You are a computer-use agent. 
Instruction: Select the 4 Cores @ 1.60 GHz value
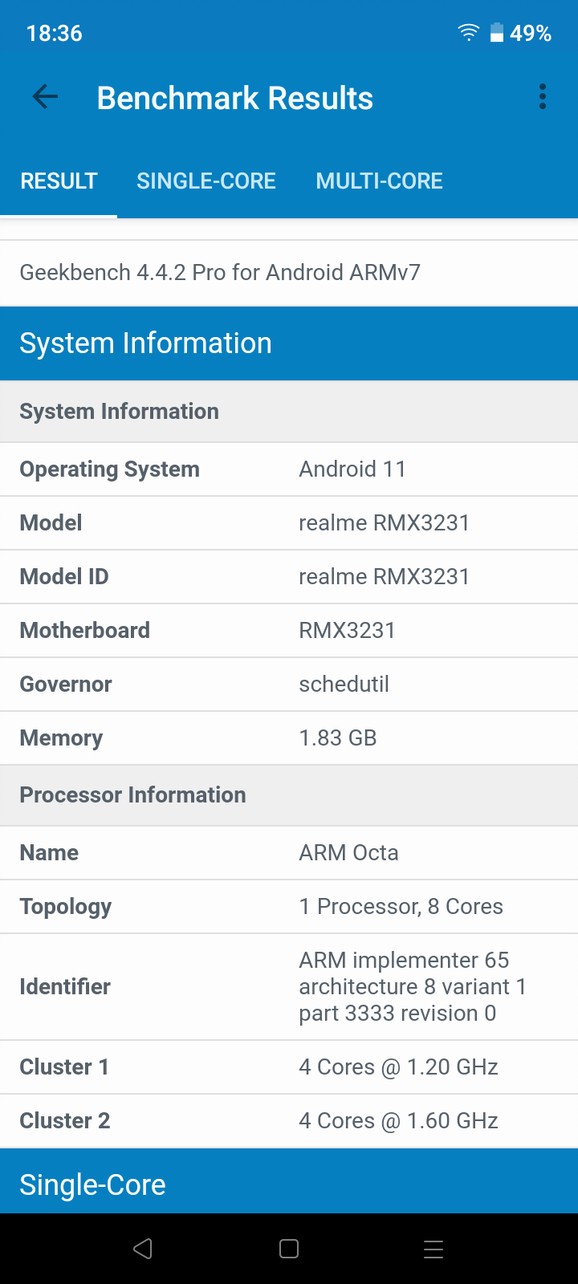399,1121
